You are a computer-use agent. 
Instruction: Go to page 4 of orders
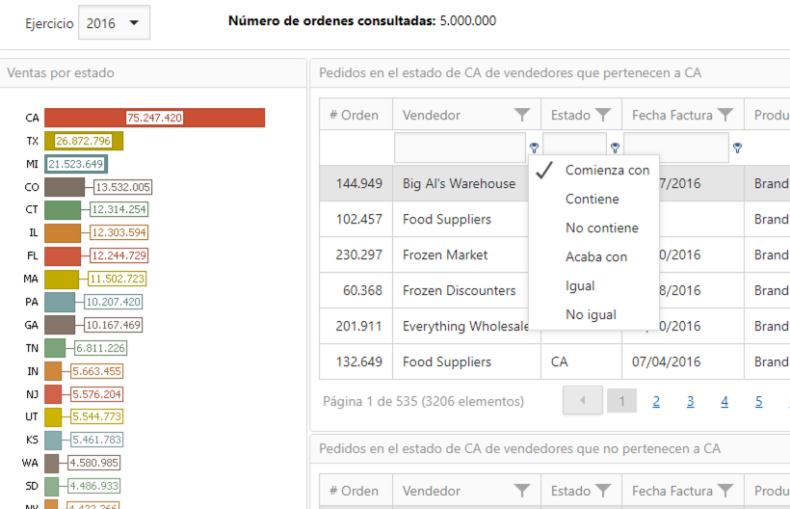pyautogui.click(x=725, y=401)
